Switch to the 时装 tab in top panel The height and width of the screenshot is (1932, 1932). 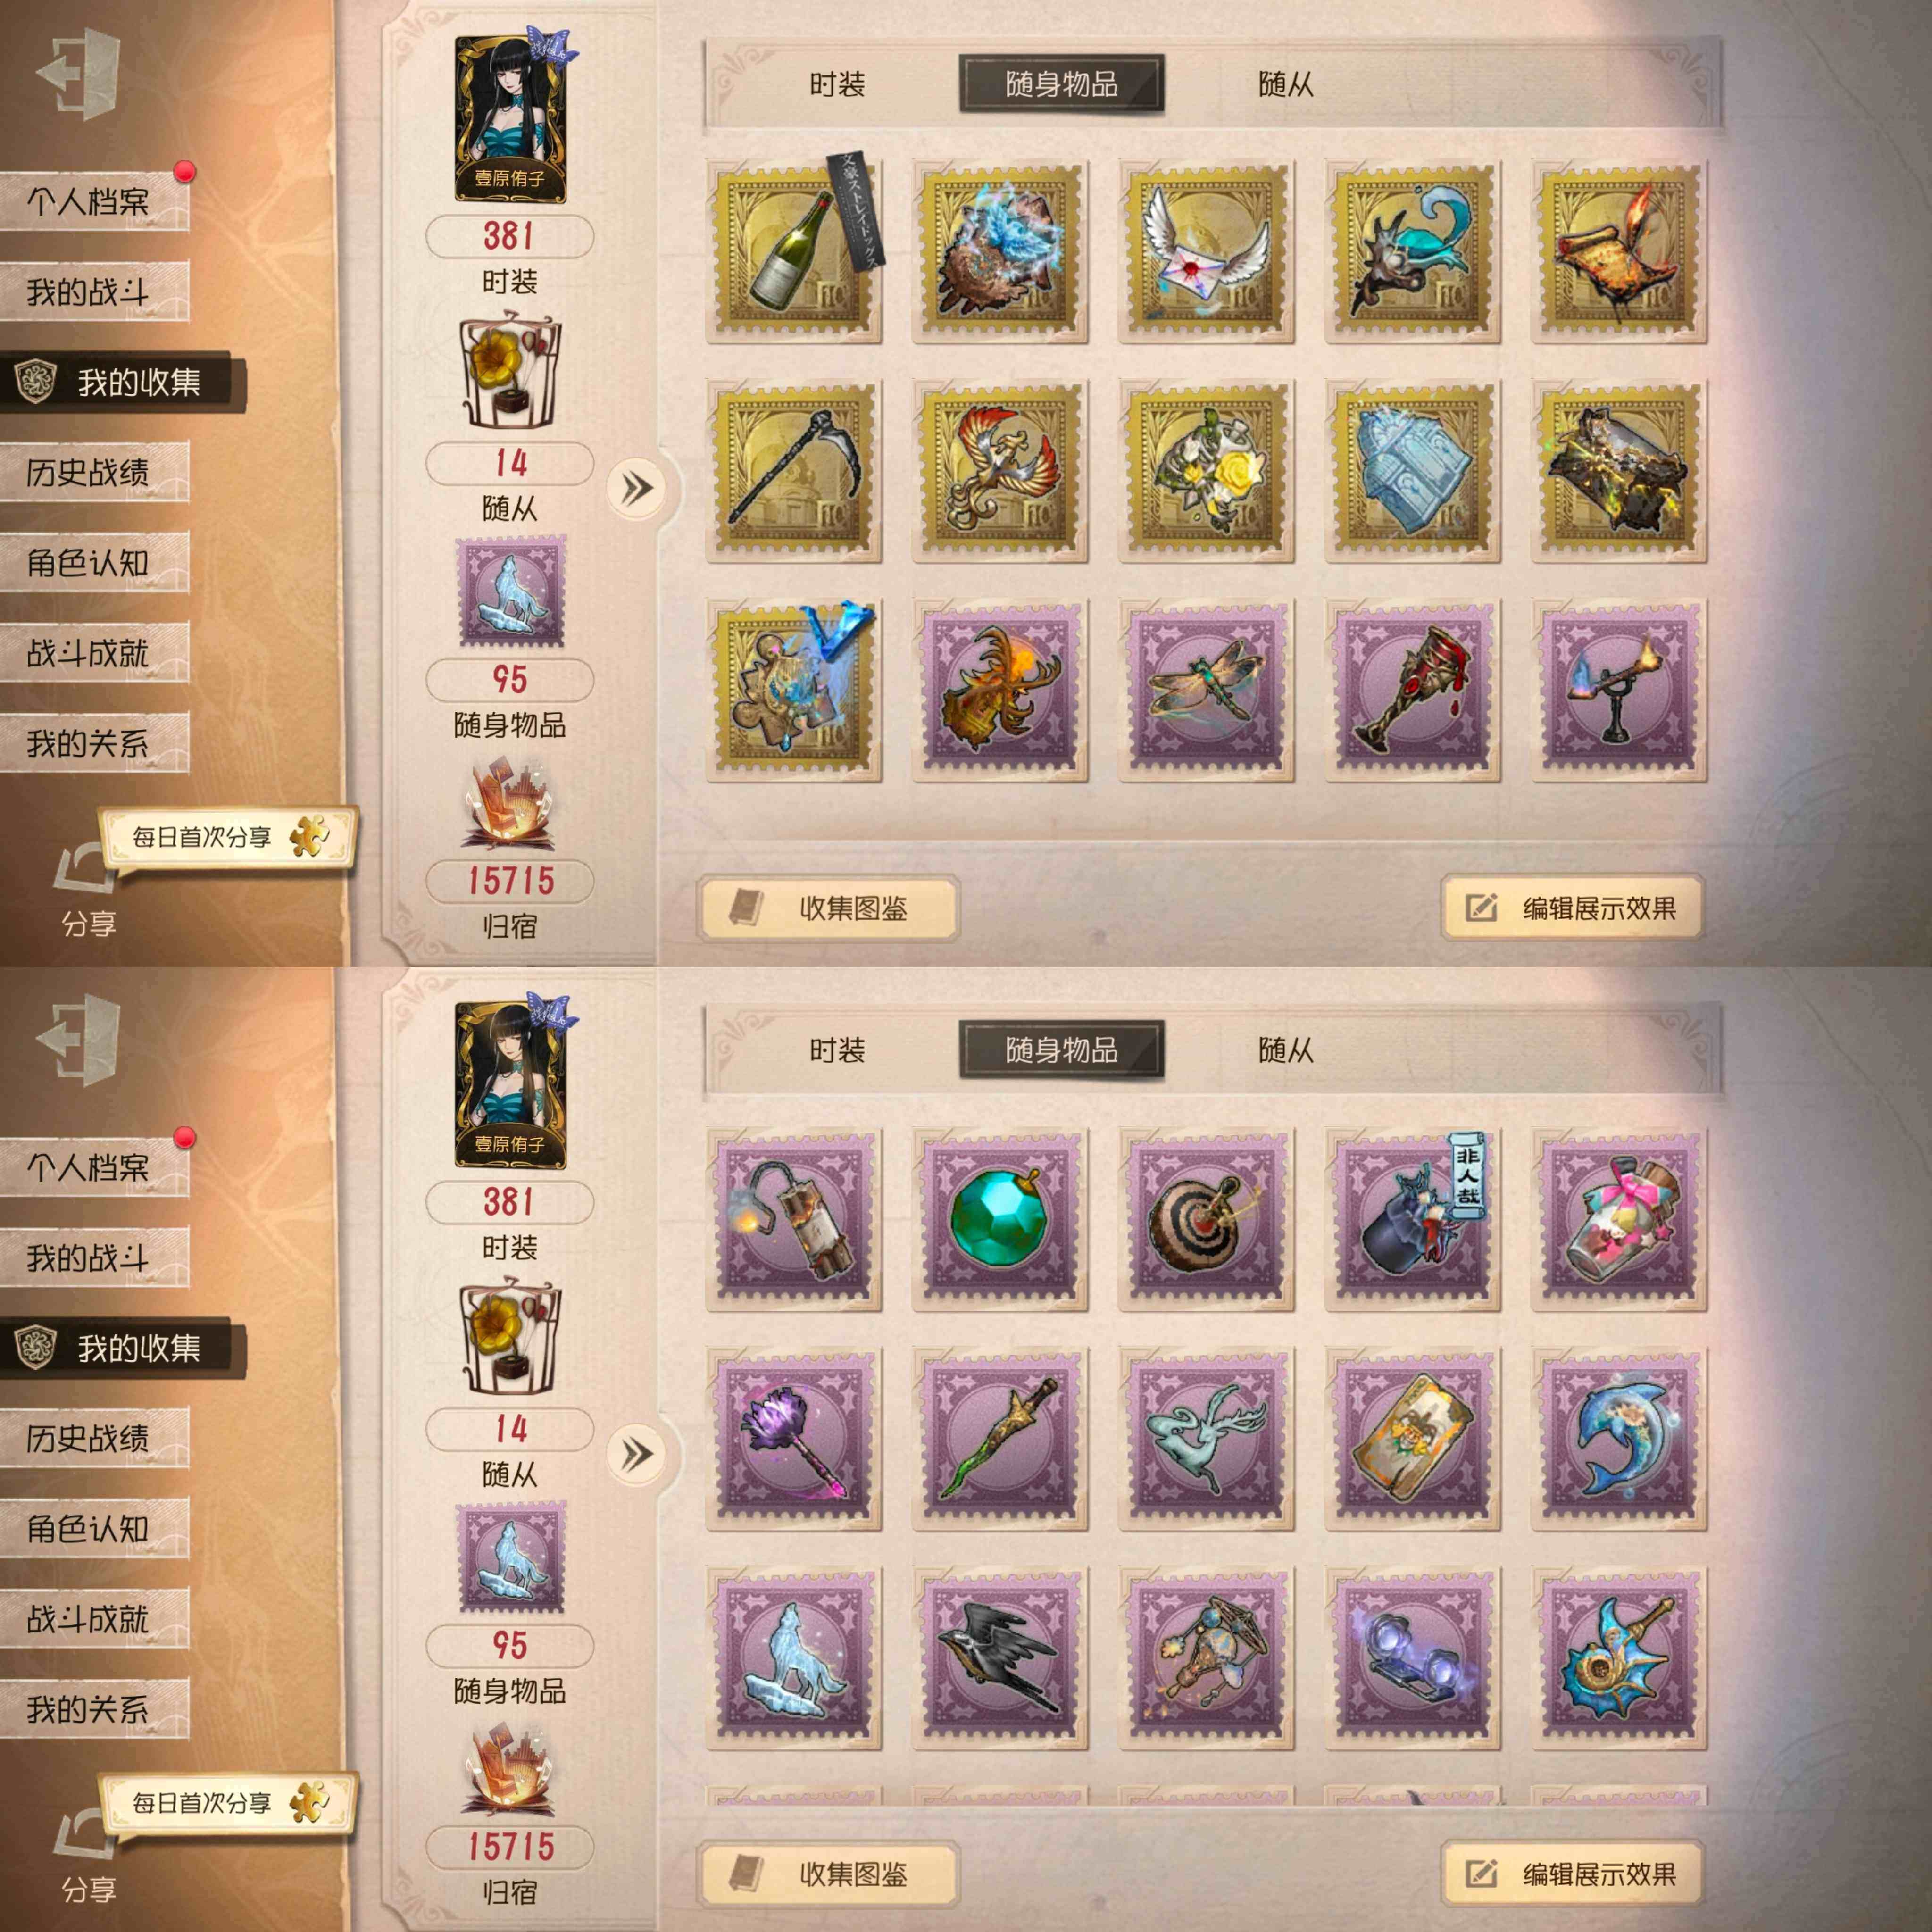tap(837, 84)
